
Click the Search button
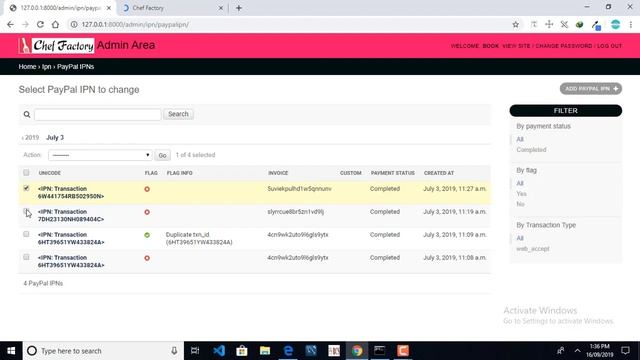tap(178, 114)
